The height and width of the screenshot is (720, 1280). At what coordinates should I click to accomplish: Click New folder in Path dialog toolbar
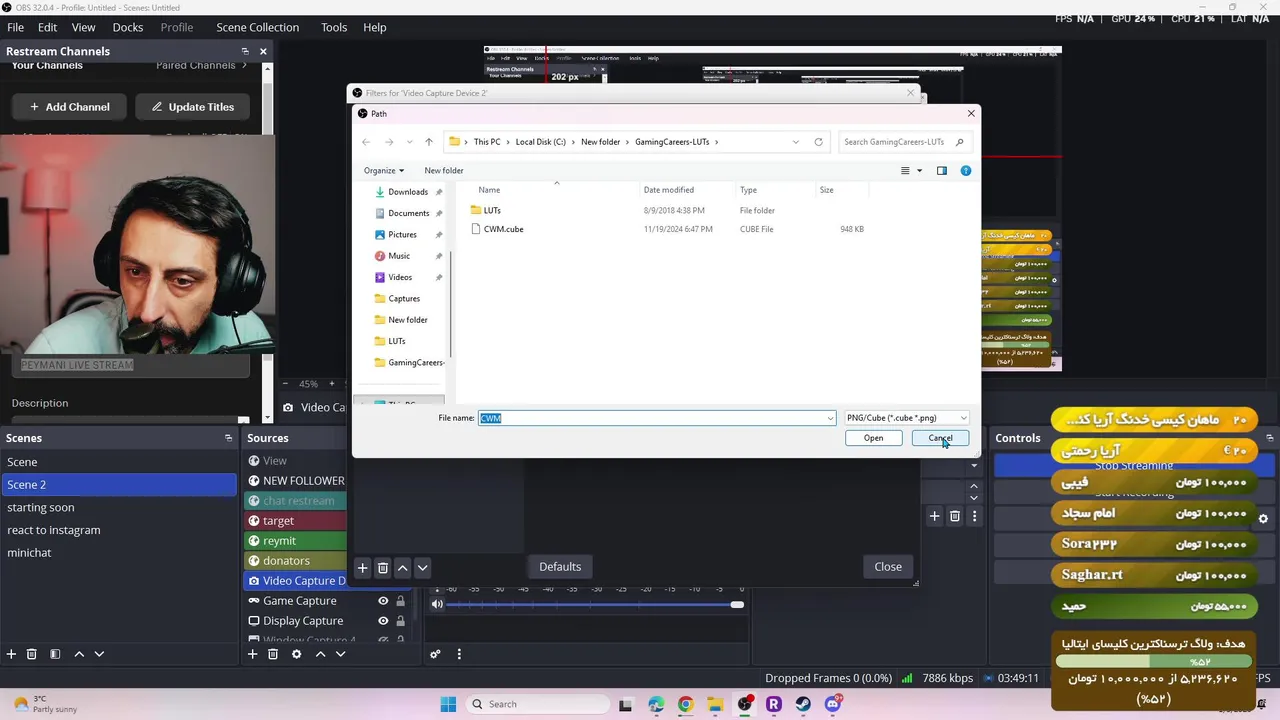[444, 171]
